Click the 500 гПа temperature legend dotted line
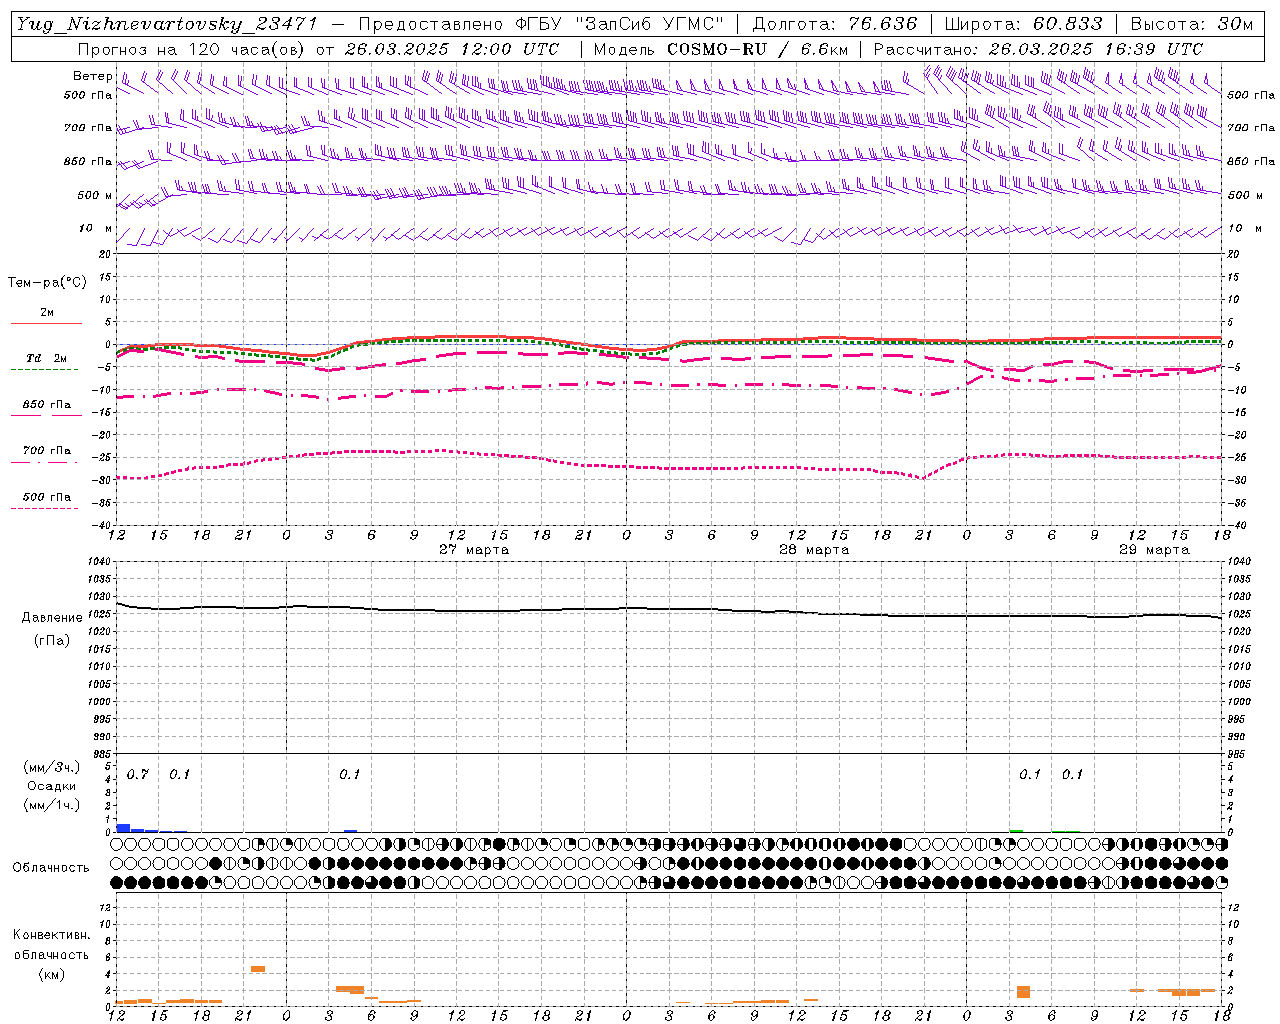1280x1024 pixels. [x=44, y=508]
